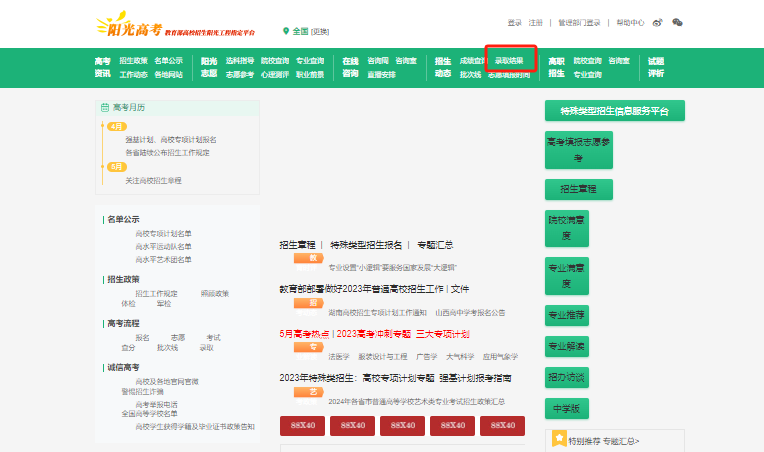The height and width of the screenshot is (452, 764).
Task: Select 志愿参考 in nav bar
Action: coord(240,75)
